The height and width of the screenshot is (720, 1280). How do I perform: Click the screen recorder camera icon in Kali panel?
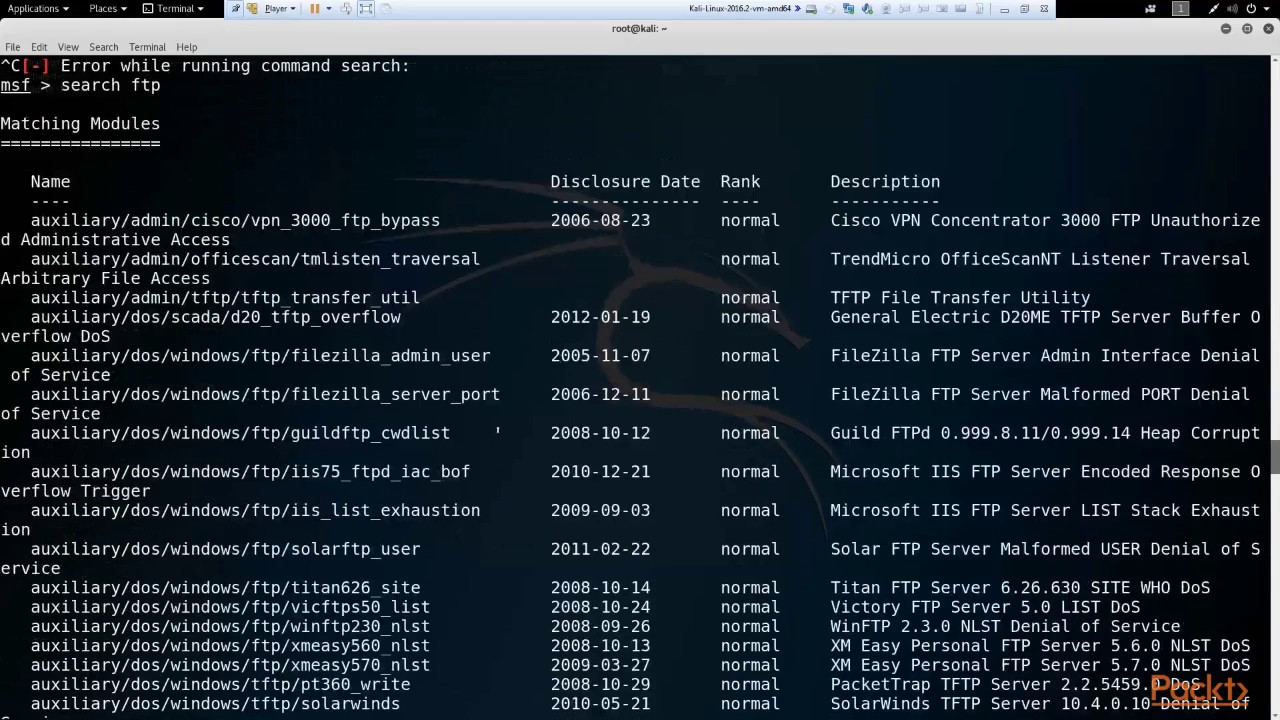point(1151,8)
